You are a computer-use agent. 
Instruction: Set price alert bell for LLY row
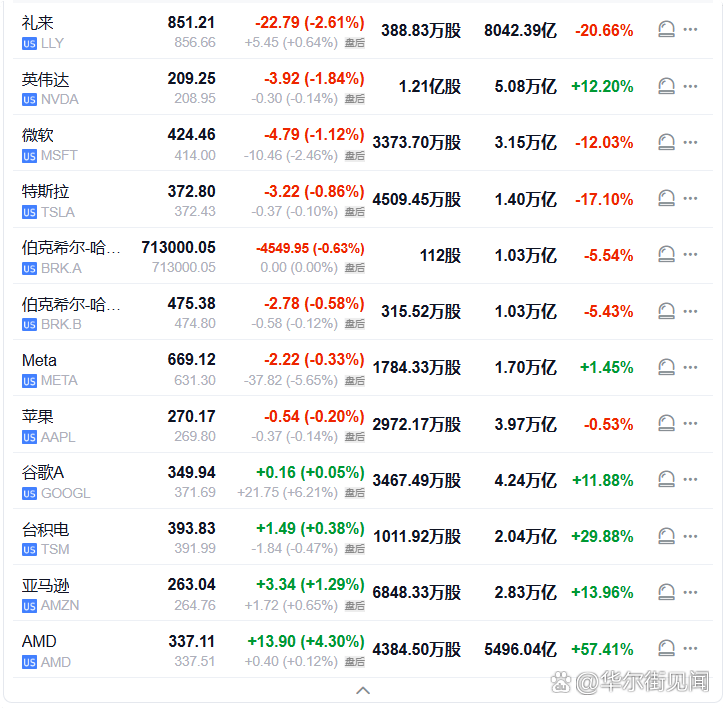tap(666, 30)
